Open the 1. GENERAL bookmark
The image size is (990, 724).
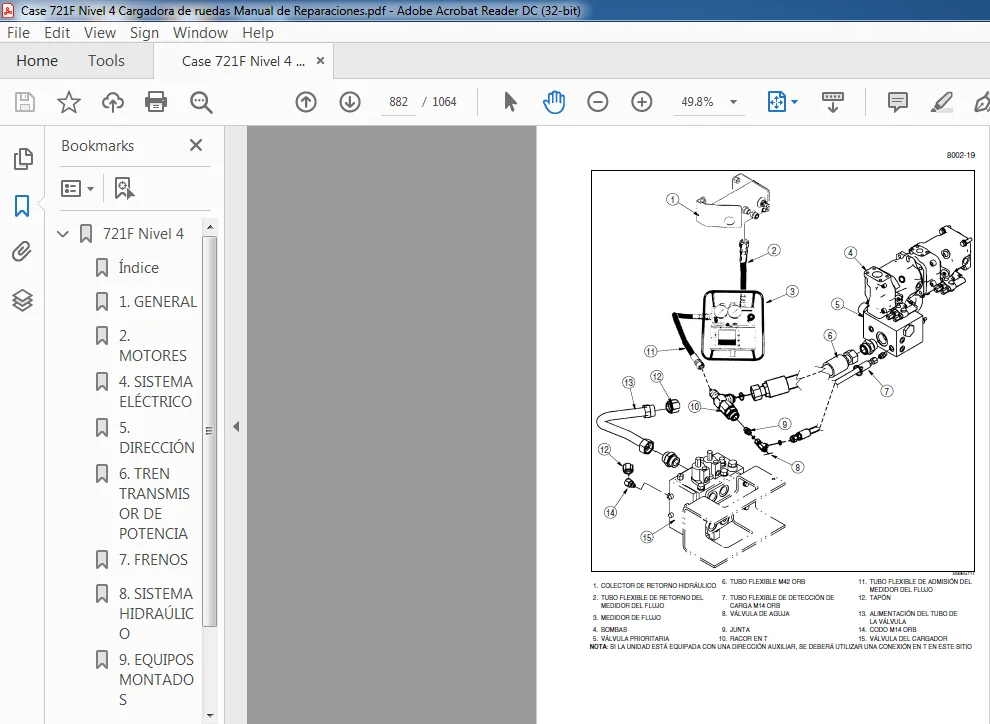click(158, 302)
